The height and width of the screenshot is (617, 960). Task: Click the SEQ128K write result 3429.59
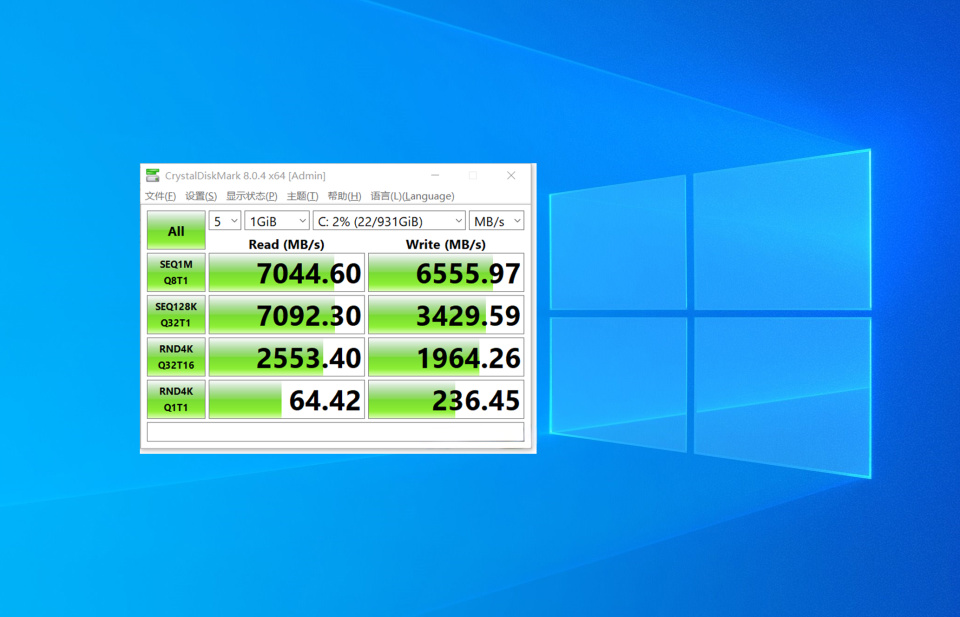pos(446,315)
